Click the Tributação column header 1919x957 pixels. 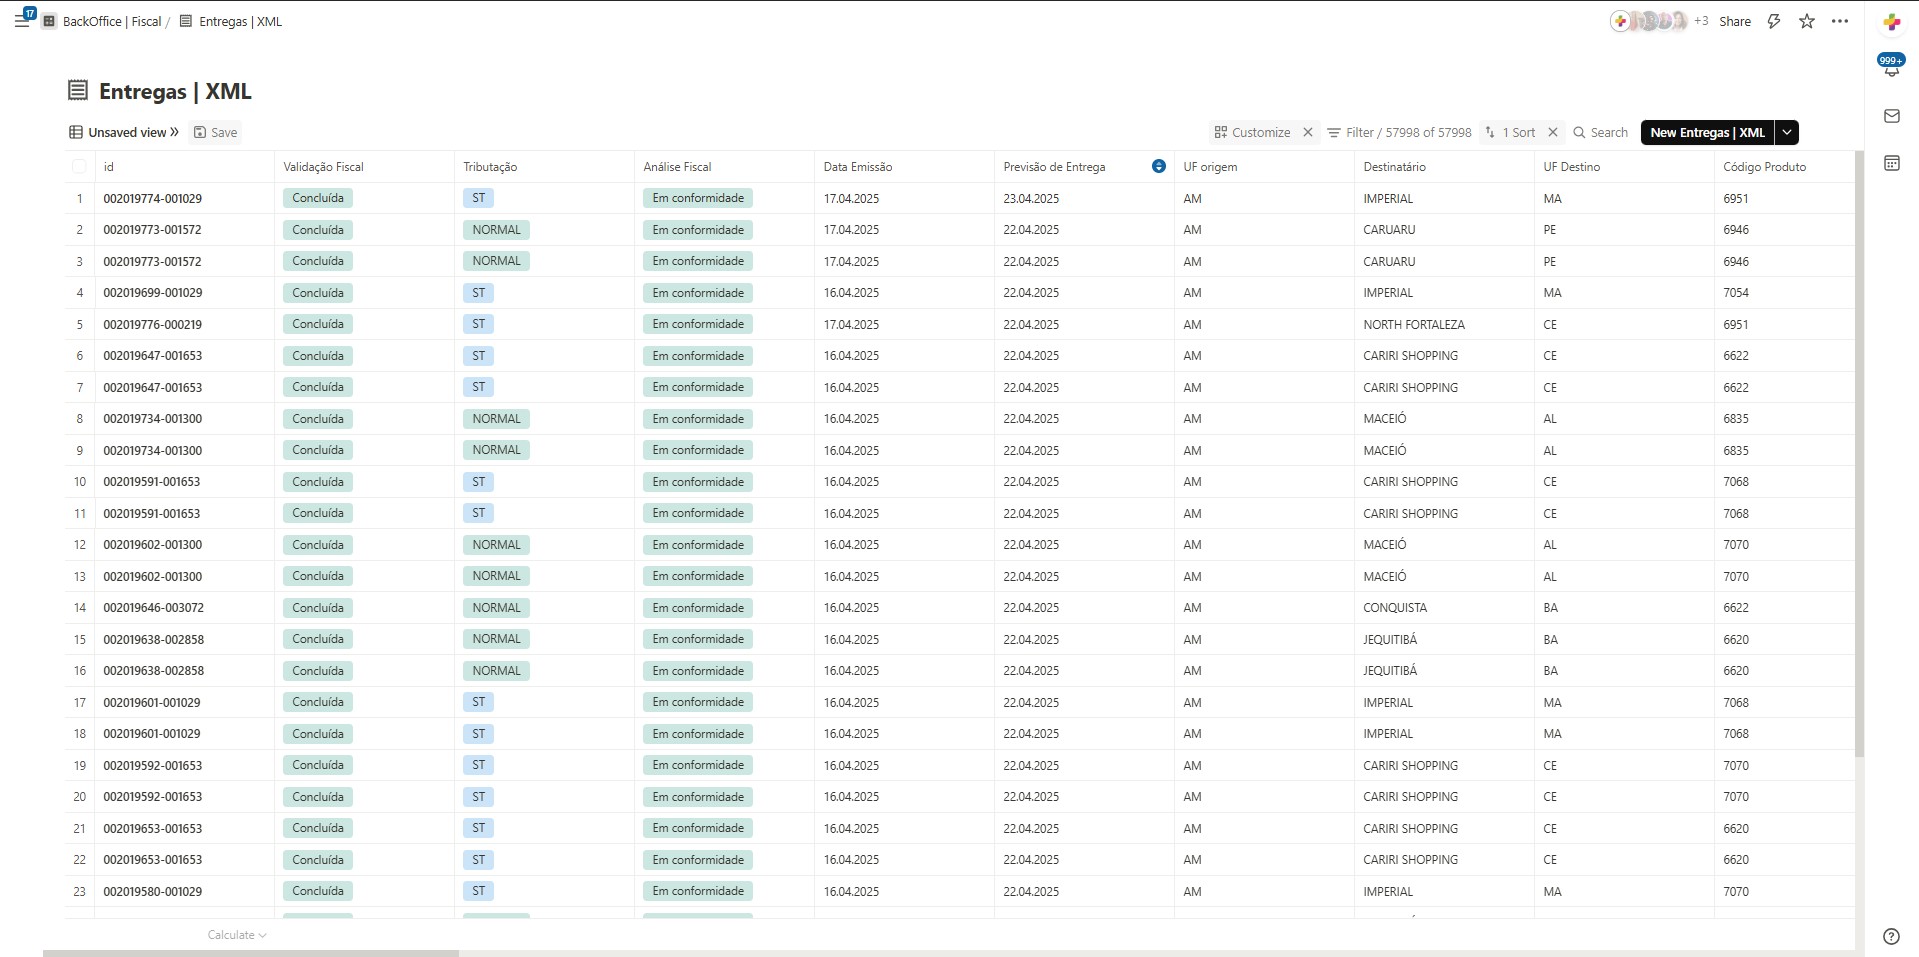tap(544, 167)
